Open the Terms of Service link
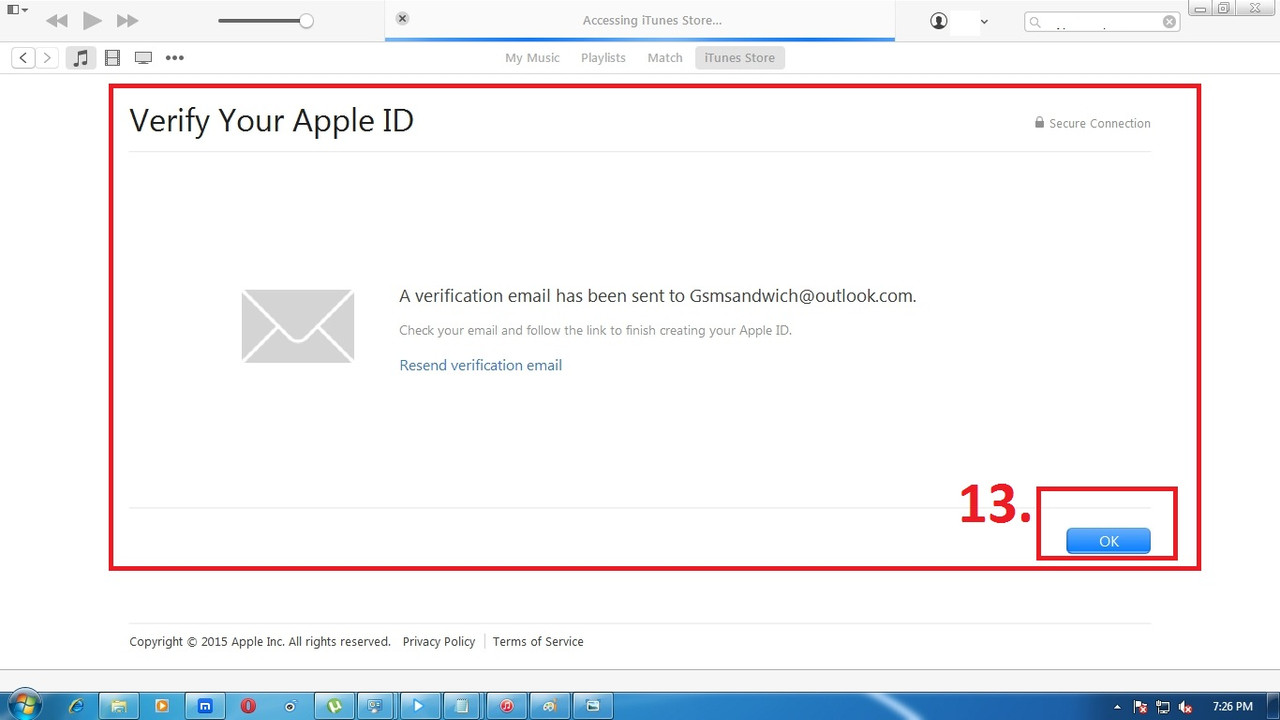Image resolution: width=1280 pixels, height=720 pixels. 538,642
